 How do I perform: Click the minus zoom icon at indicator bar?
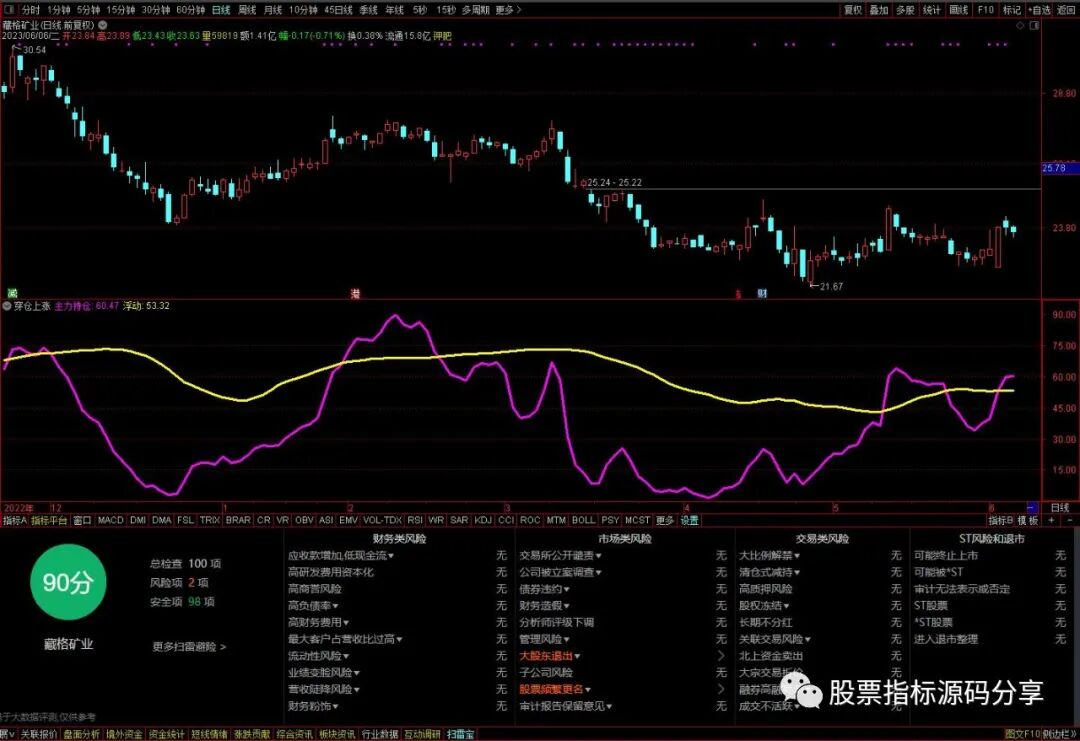coord(1070,521)
